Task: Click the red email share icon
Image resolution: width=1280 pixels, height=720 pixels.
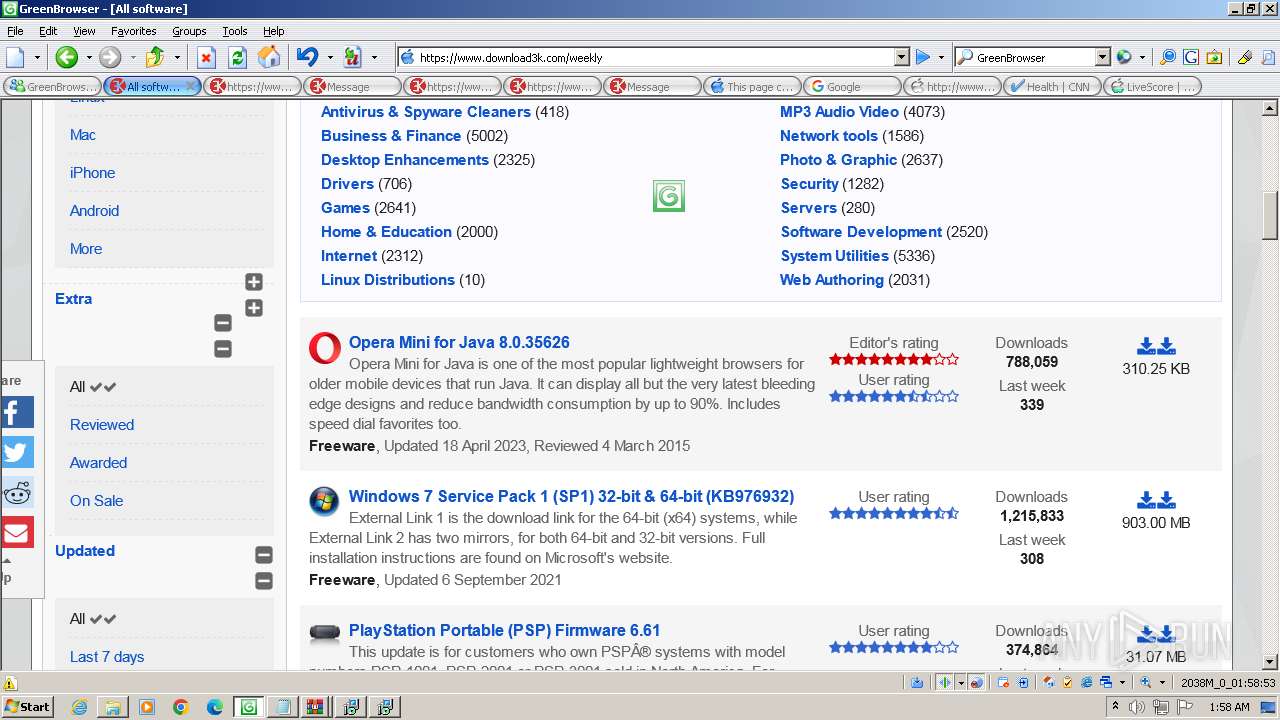Action: (17, 532)
